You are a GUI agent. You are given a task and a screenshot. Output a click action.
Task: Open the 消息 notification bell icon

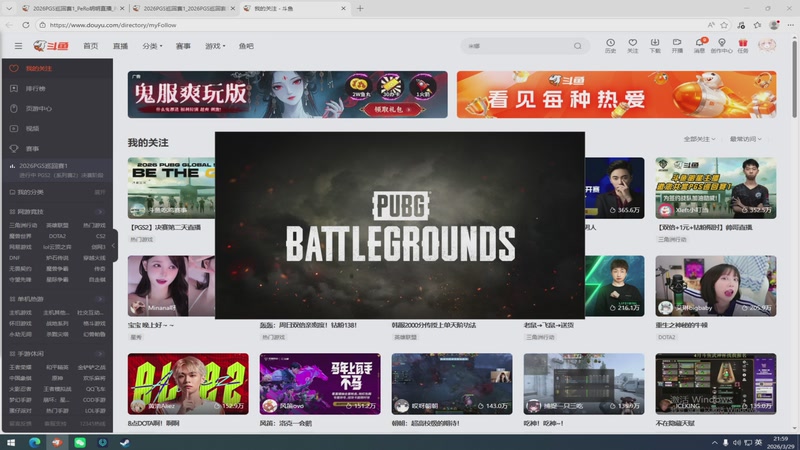(699, 45)
